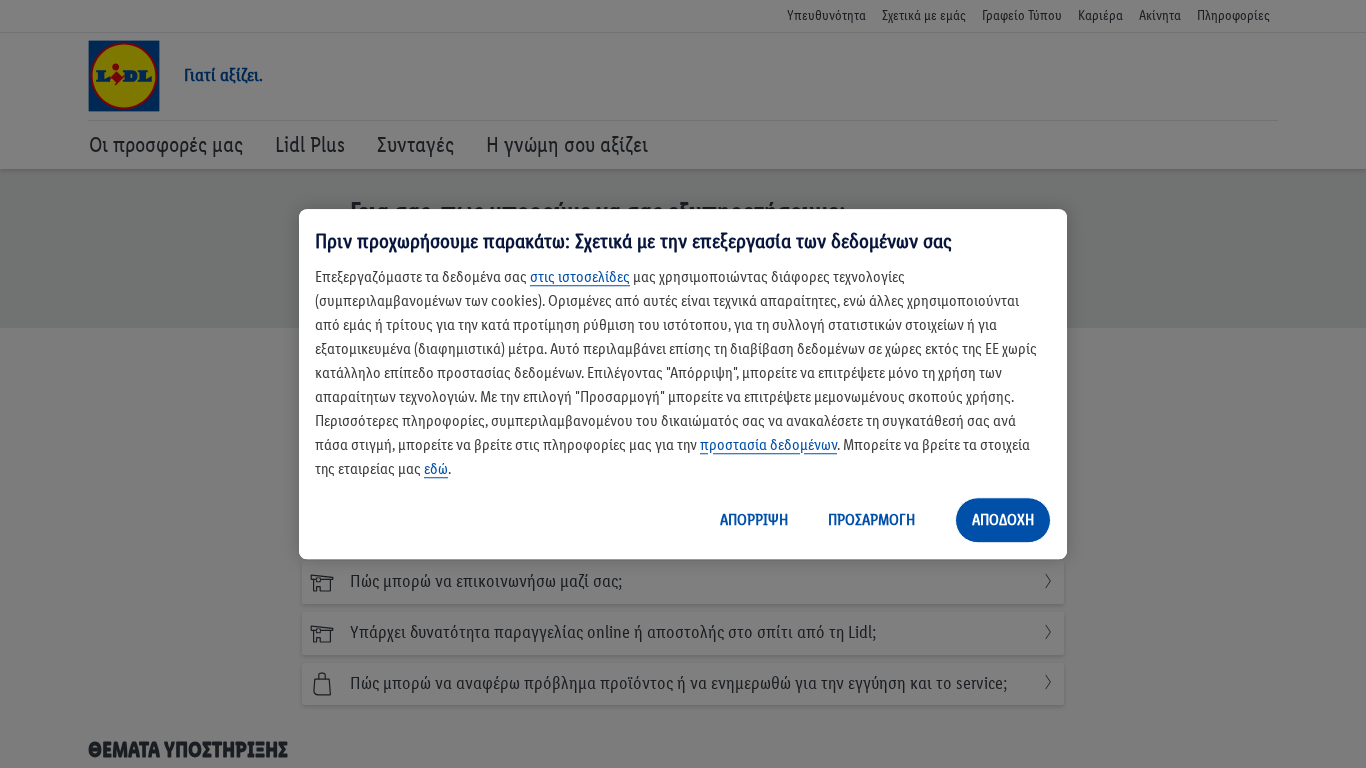This screenshot has width=1366, height=768.
Task: Open the Lidl Plus menu item
Action: coord(310,145)
